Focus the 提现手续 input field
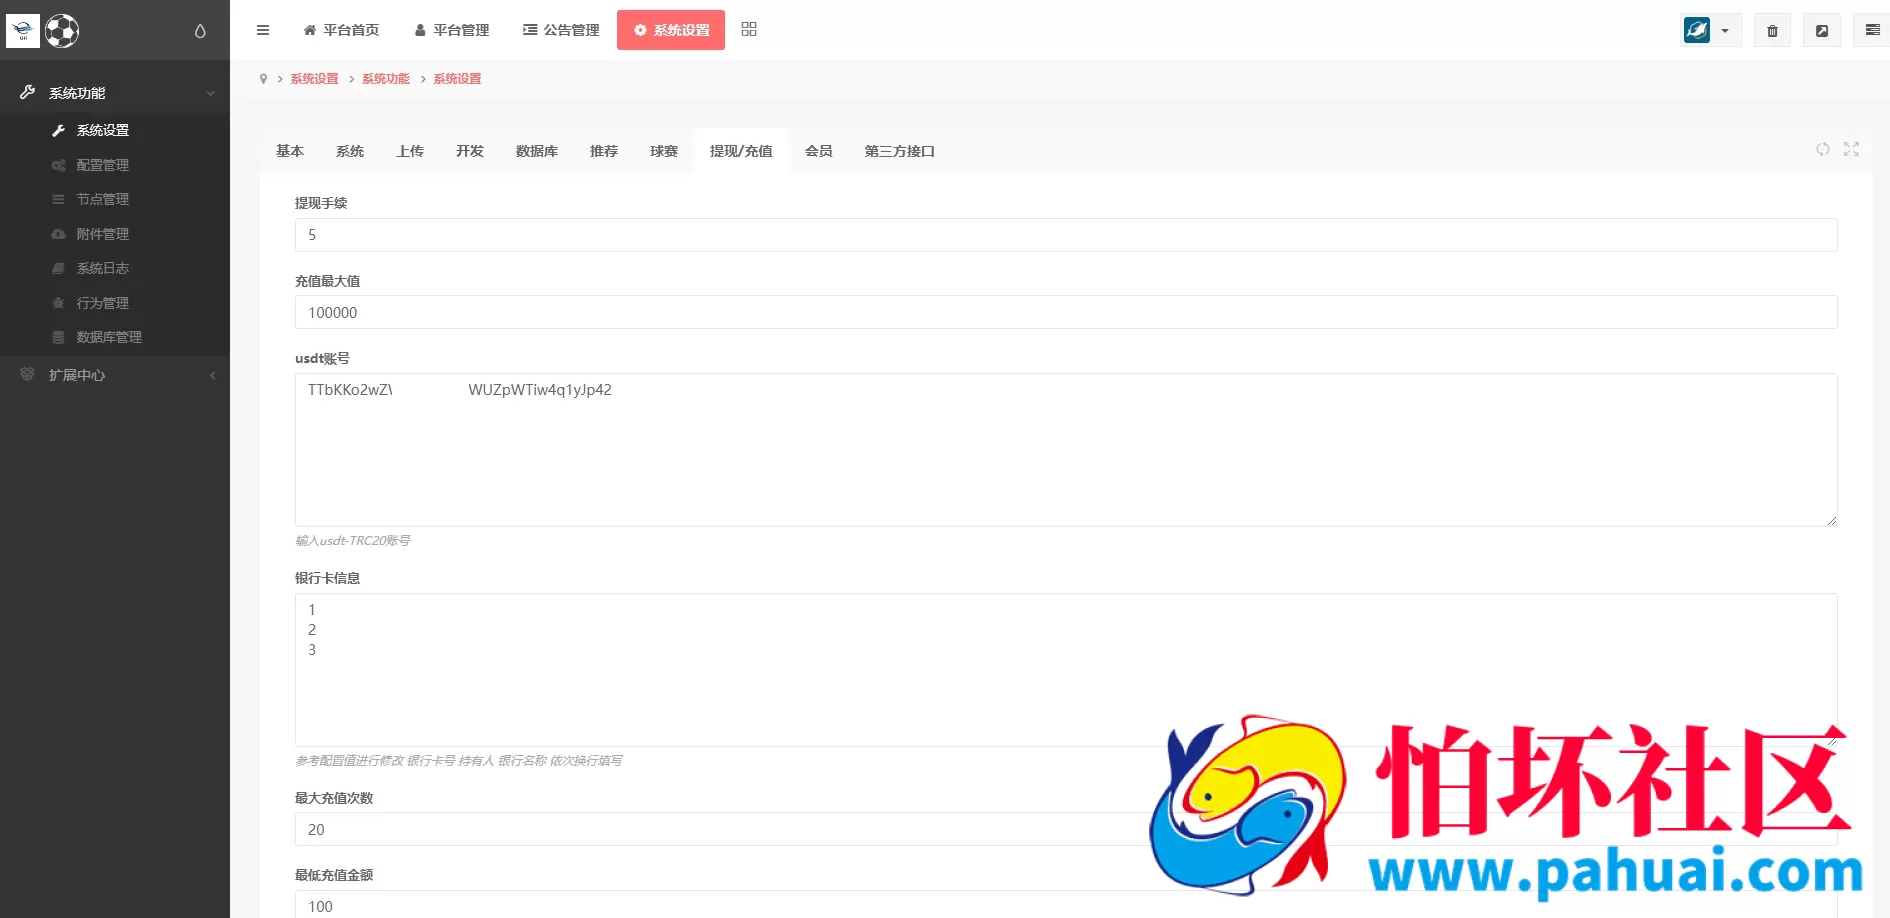The height and width of the screenshot is (918, 1890). (x=1066, y=235)
